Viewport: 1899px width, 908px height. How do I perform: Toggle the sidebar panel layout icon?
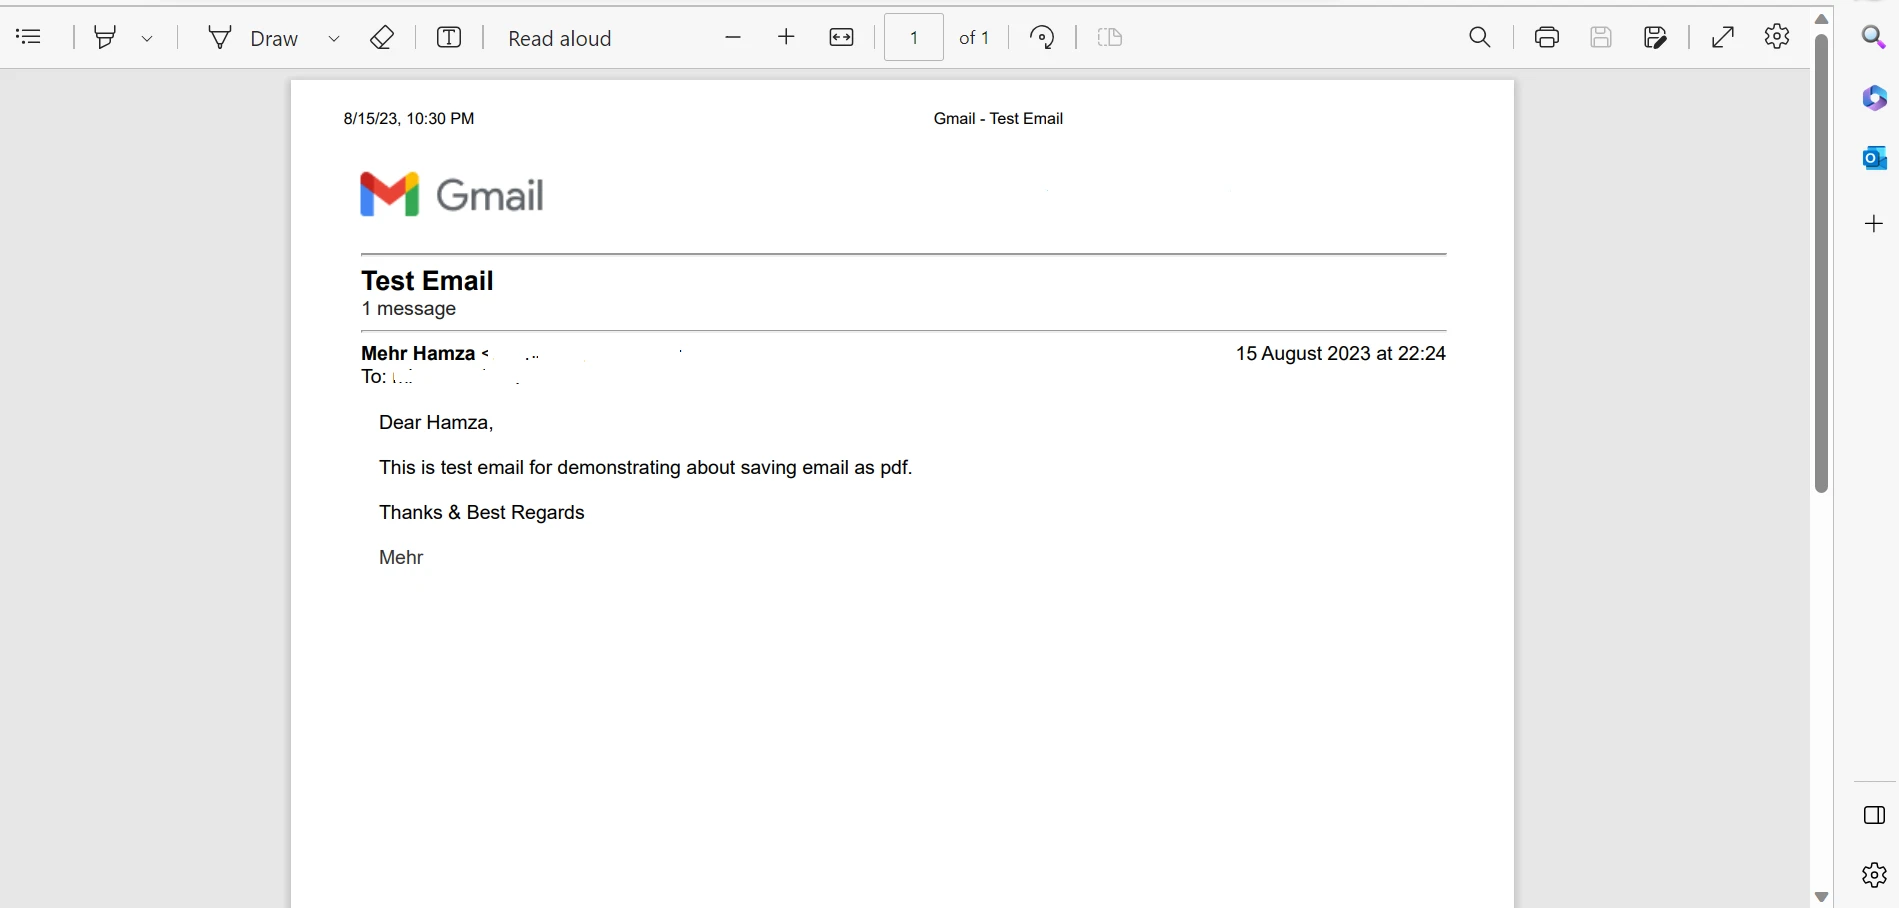1875,815
